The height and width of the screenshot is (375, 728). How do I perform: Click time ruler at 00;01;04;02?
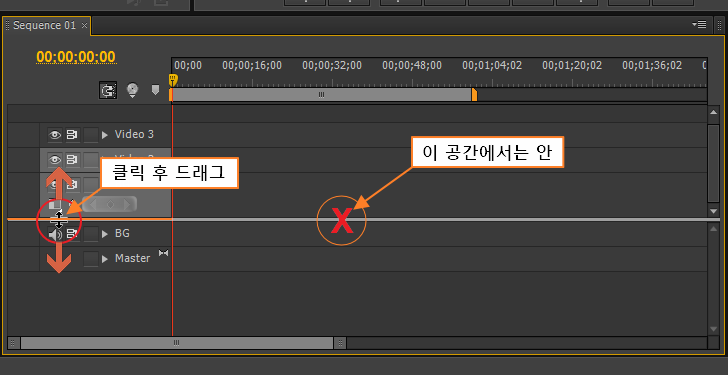[492, 65]
